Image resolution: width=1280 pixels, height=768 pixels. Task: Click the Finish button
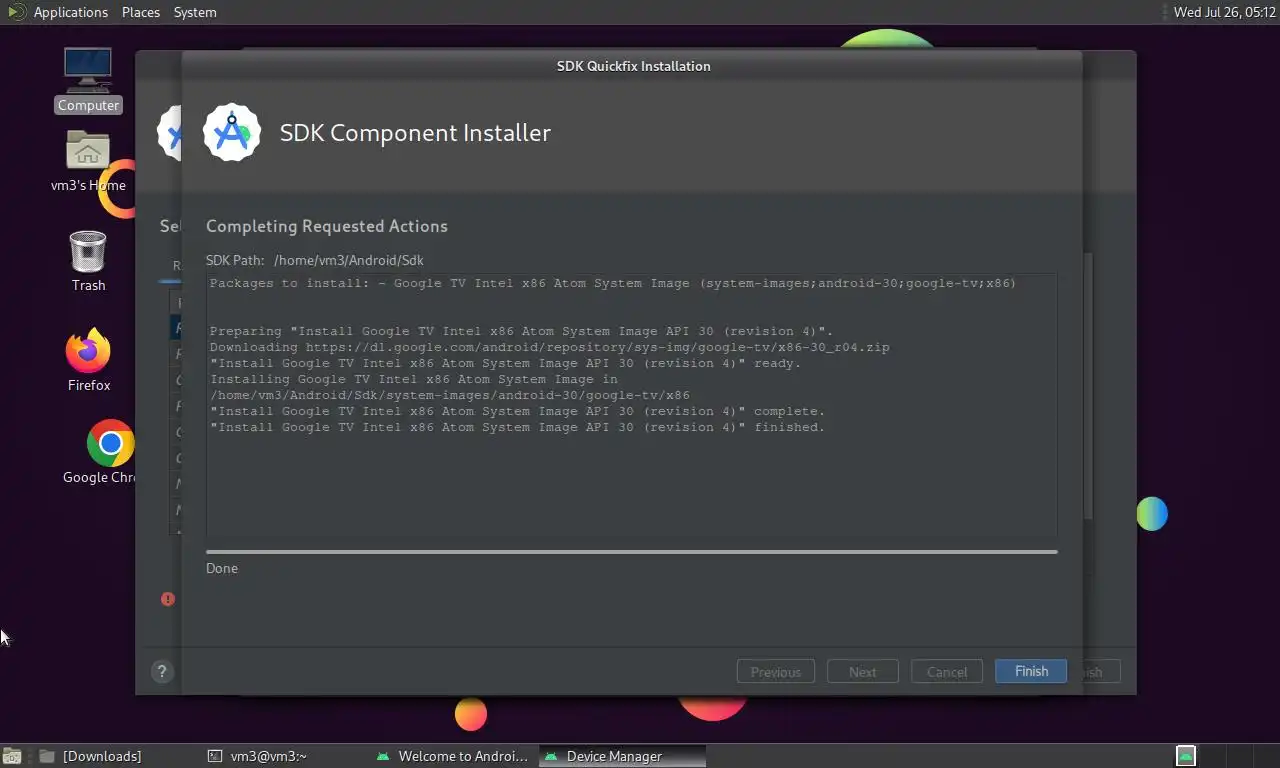point(1031,671)
